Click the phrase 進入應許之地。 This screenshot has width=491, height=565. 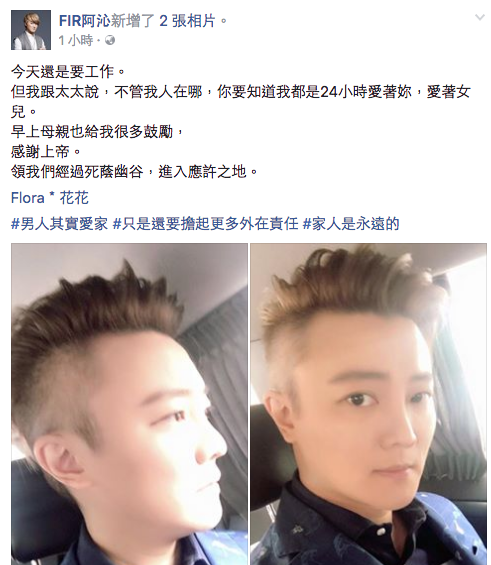pyautogui.click(x=208, y=172)
